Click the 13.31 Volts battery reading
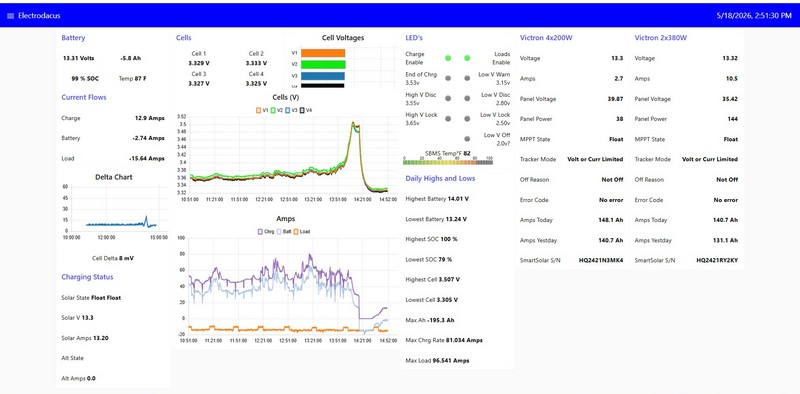 click(x=78, y=58)
